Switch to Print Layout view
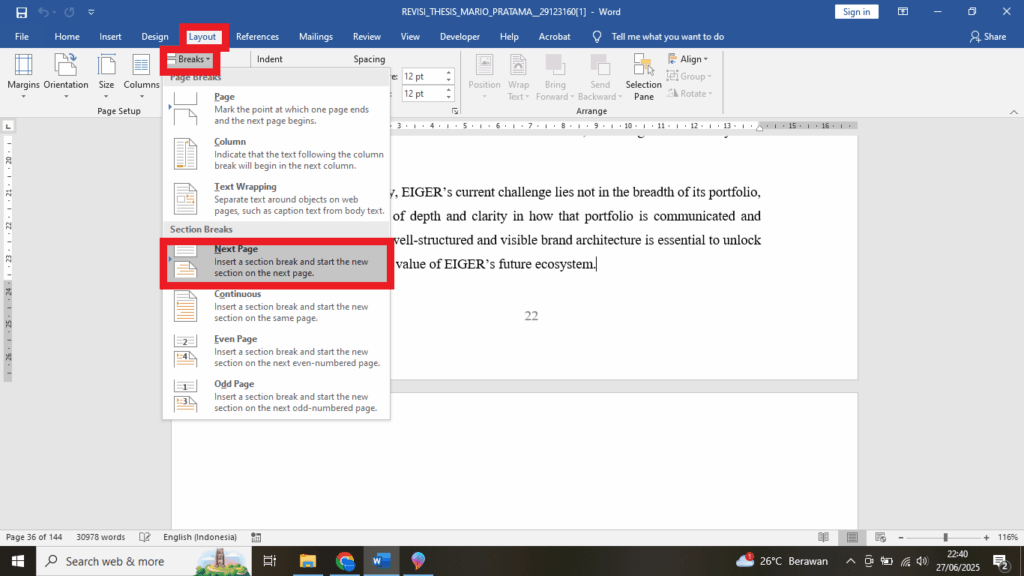 tap(852, 537)
